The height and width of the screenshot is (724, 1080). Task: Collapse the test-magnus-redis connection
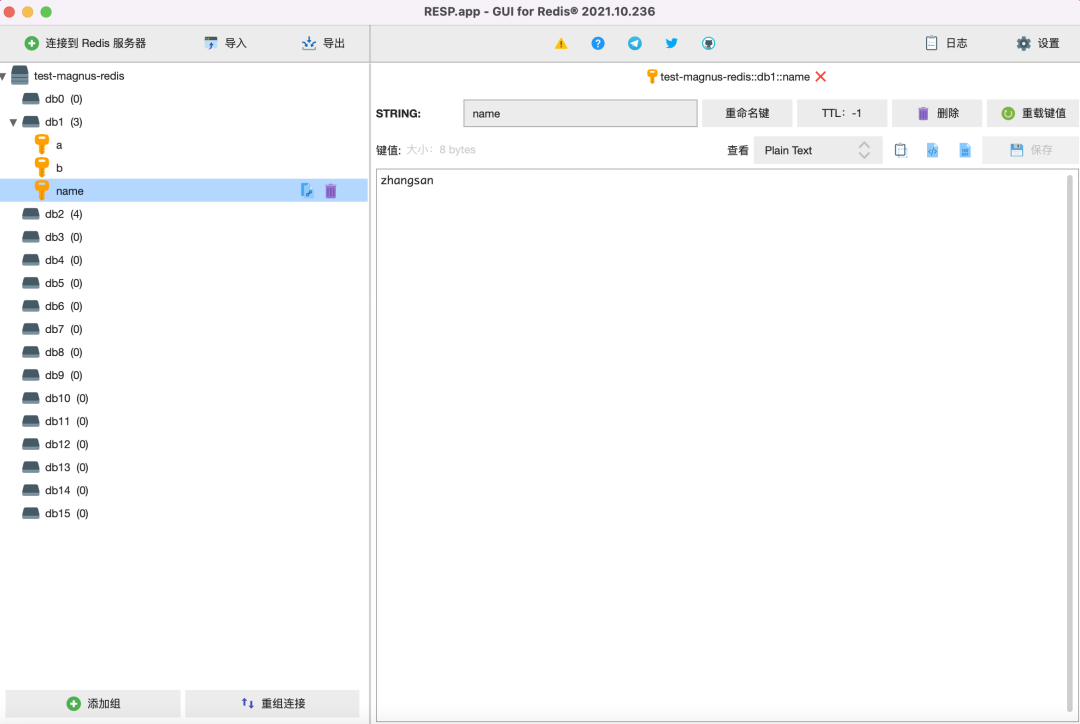[x=4, y=76]
